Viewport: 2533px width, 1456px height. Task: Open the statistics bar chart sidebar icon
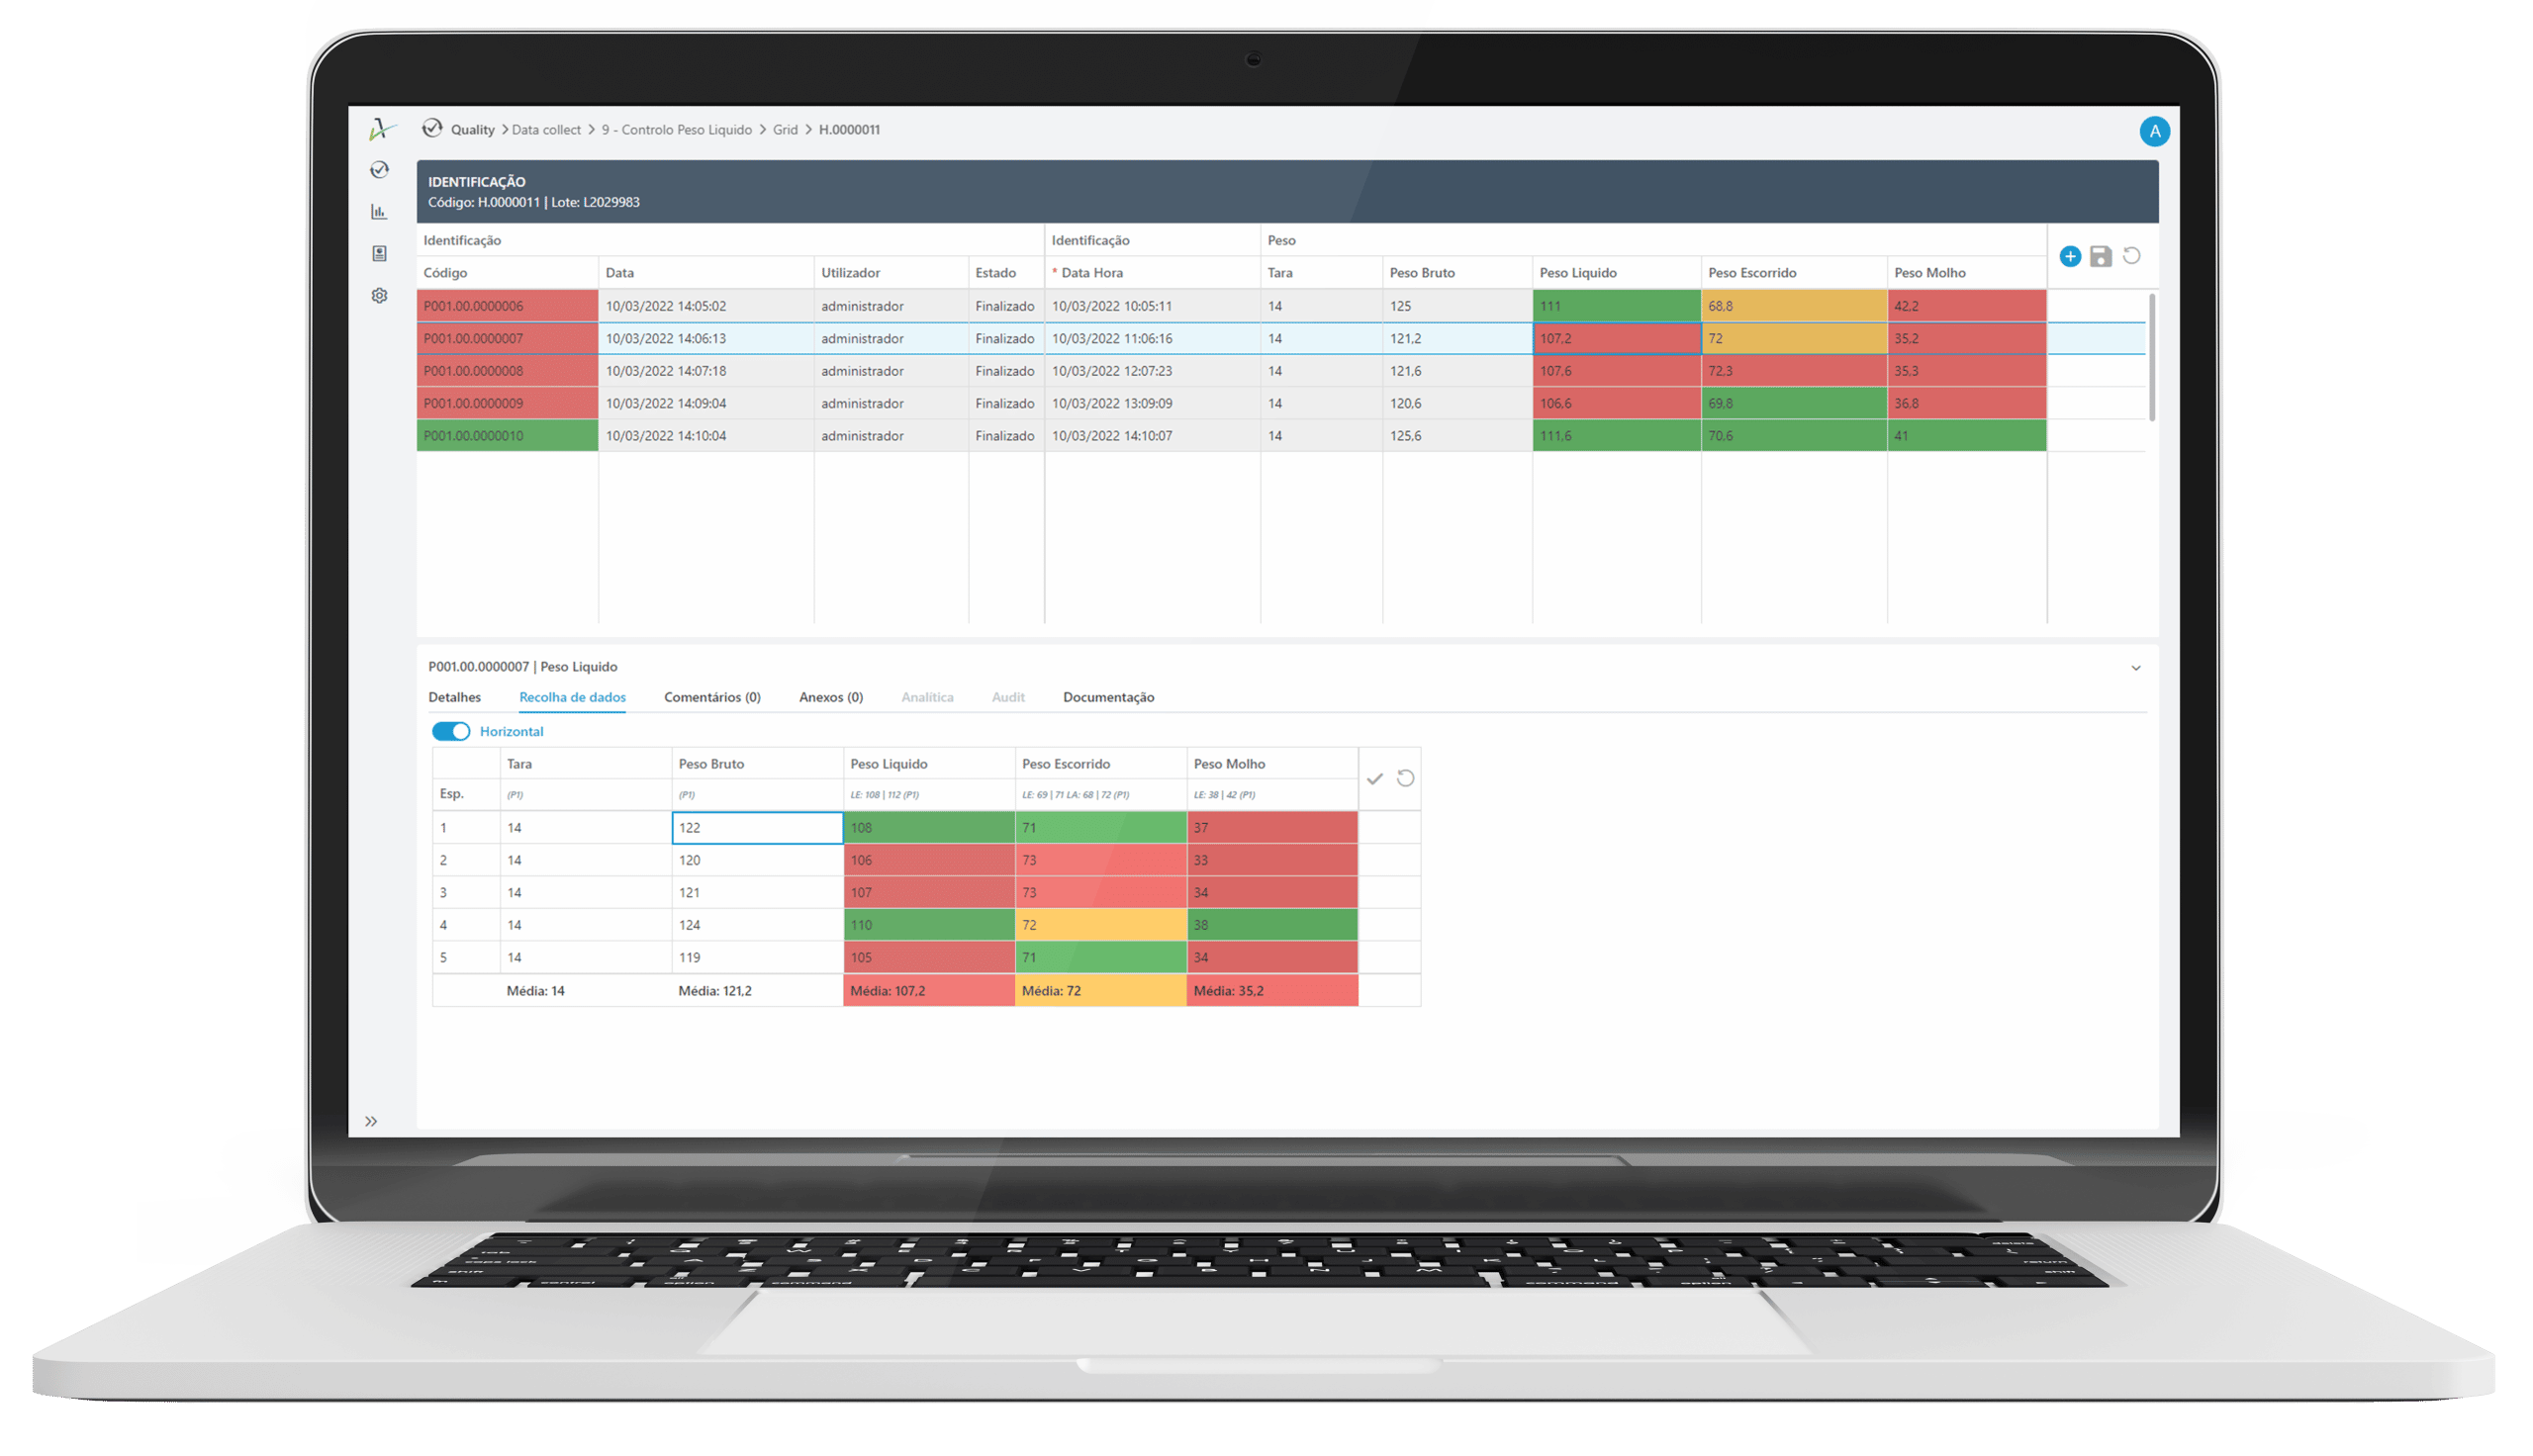click(x=379, y=212)
